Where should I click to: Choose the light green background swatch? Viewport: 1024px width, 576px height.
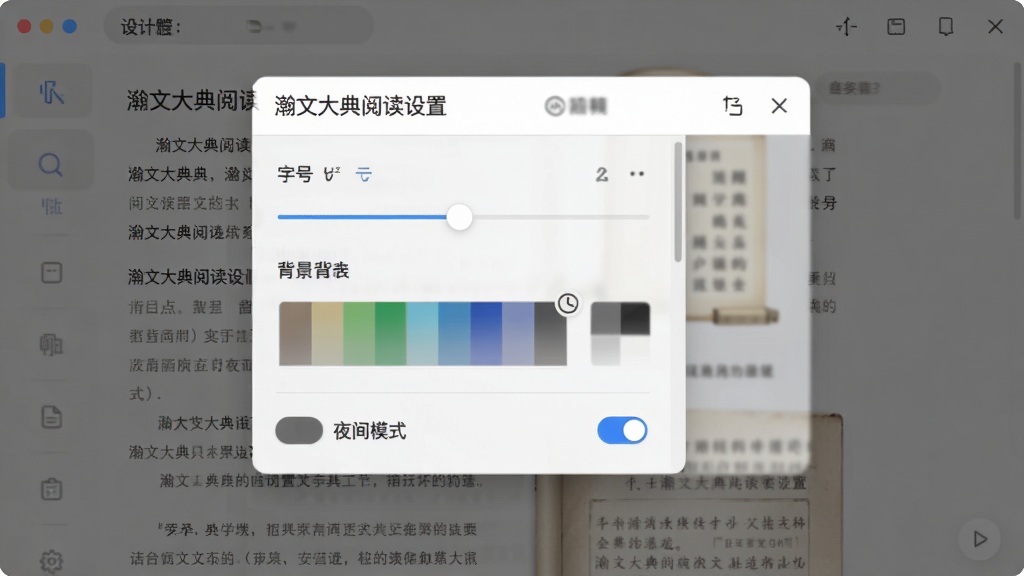tap(359, 334)
